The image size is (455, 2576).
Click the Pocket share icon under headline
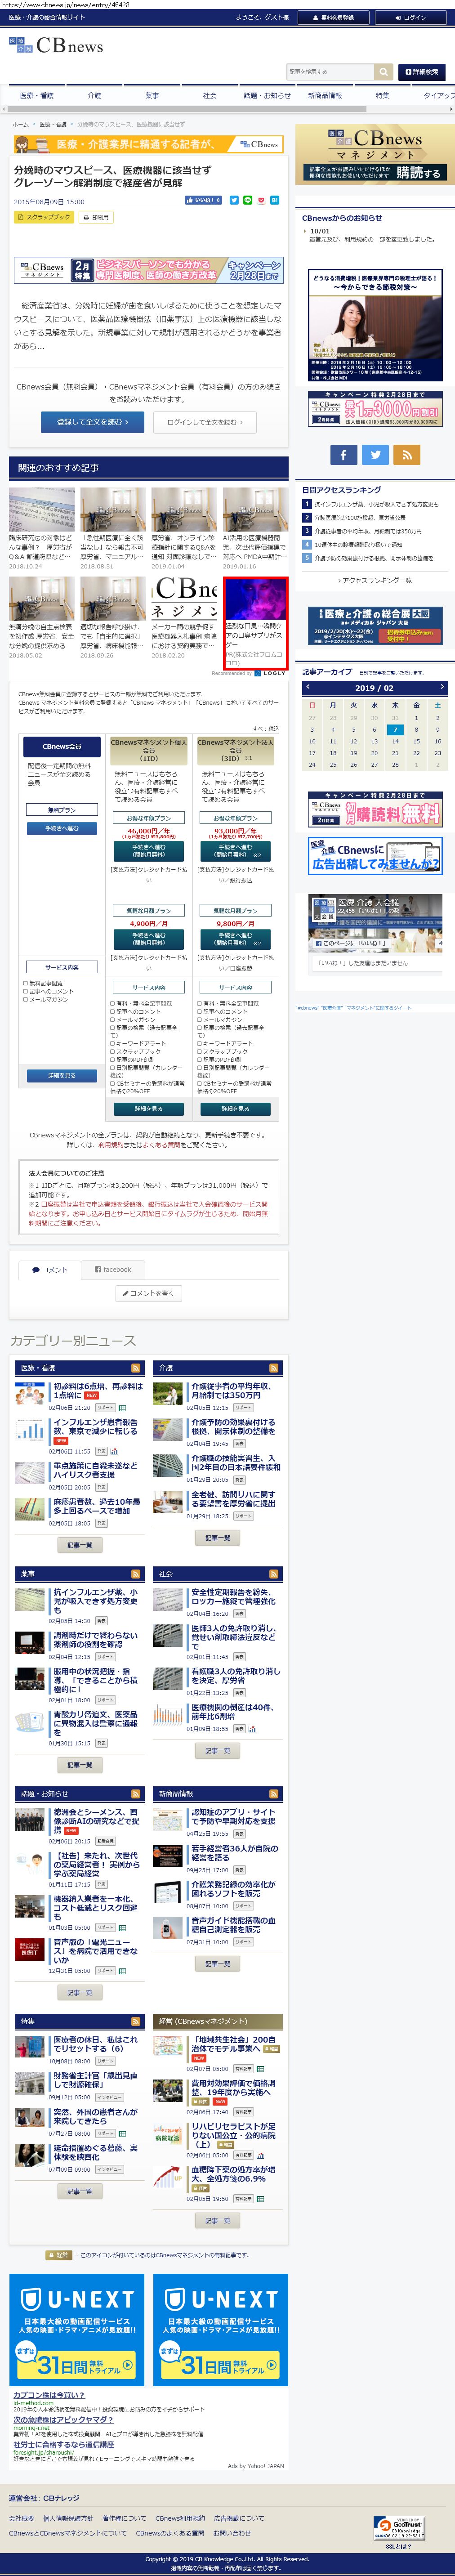261,200
